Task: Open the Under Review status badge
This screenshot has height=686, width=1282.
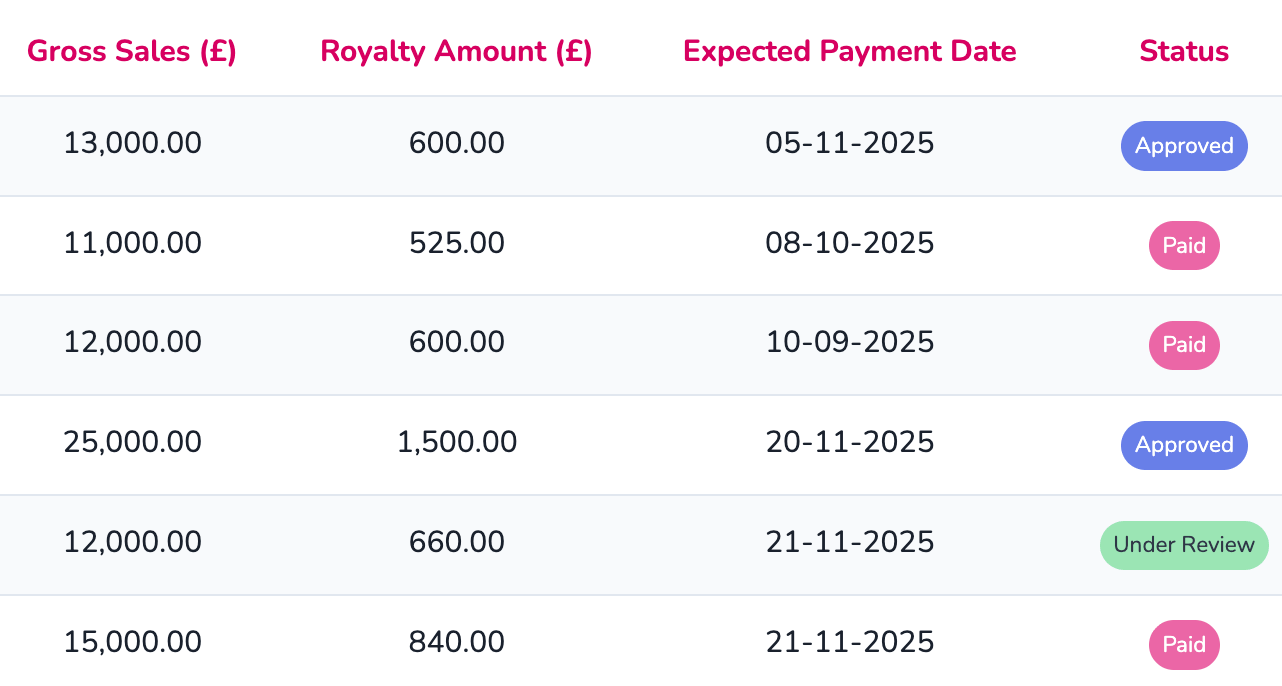Action: click(x=1184, y=545)
